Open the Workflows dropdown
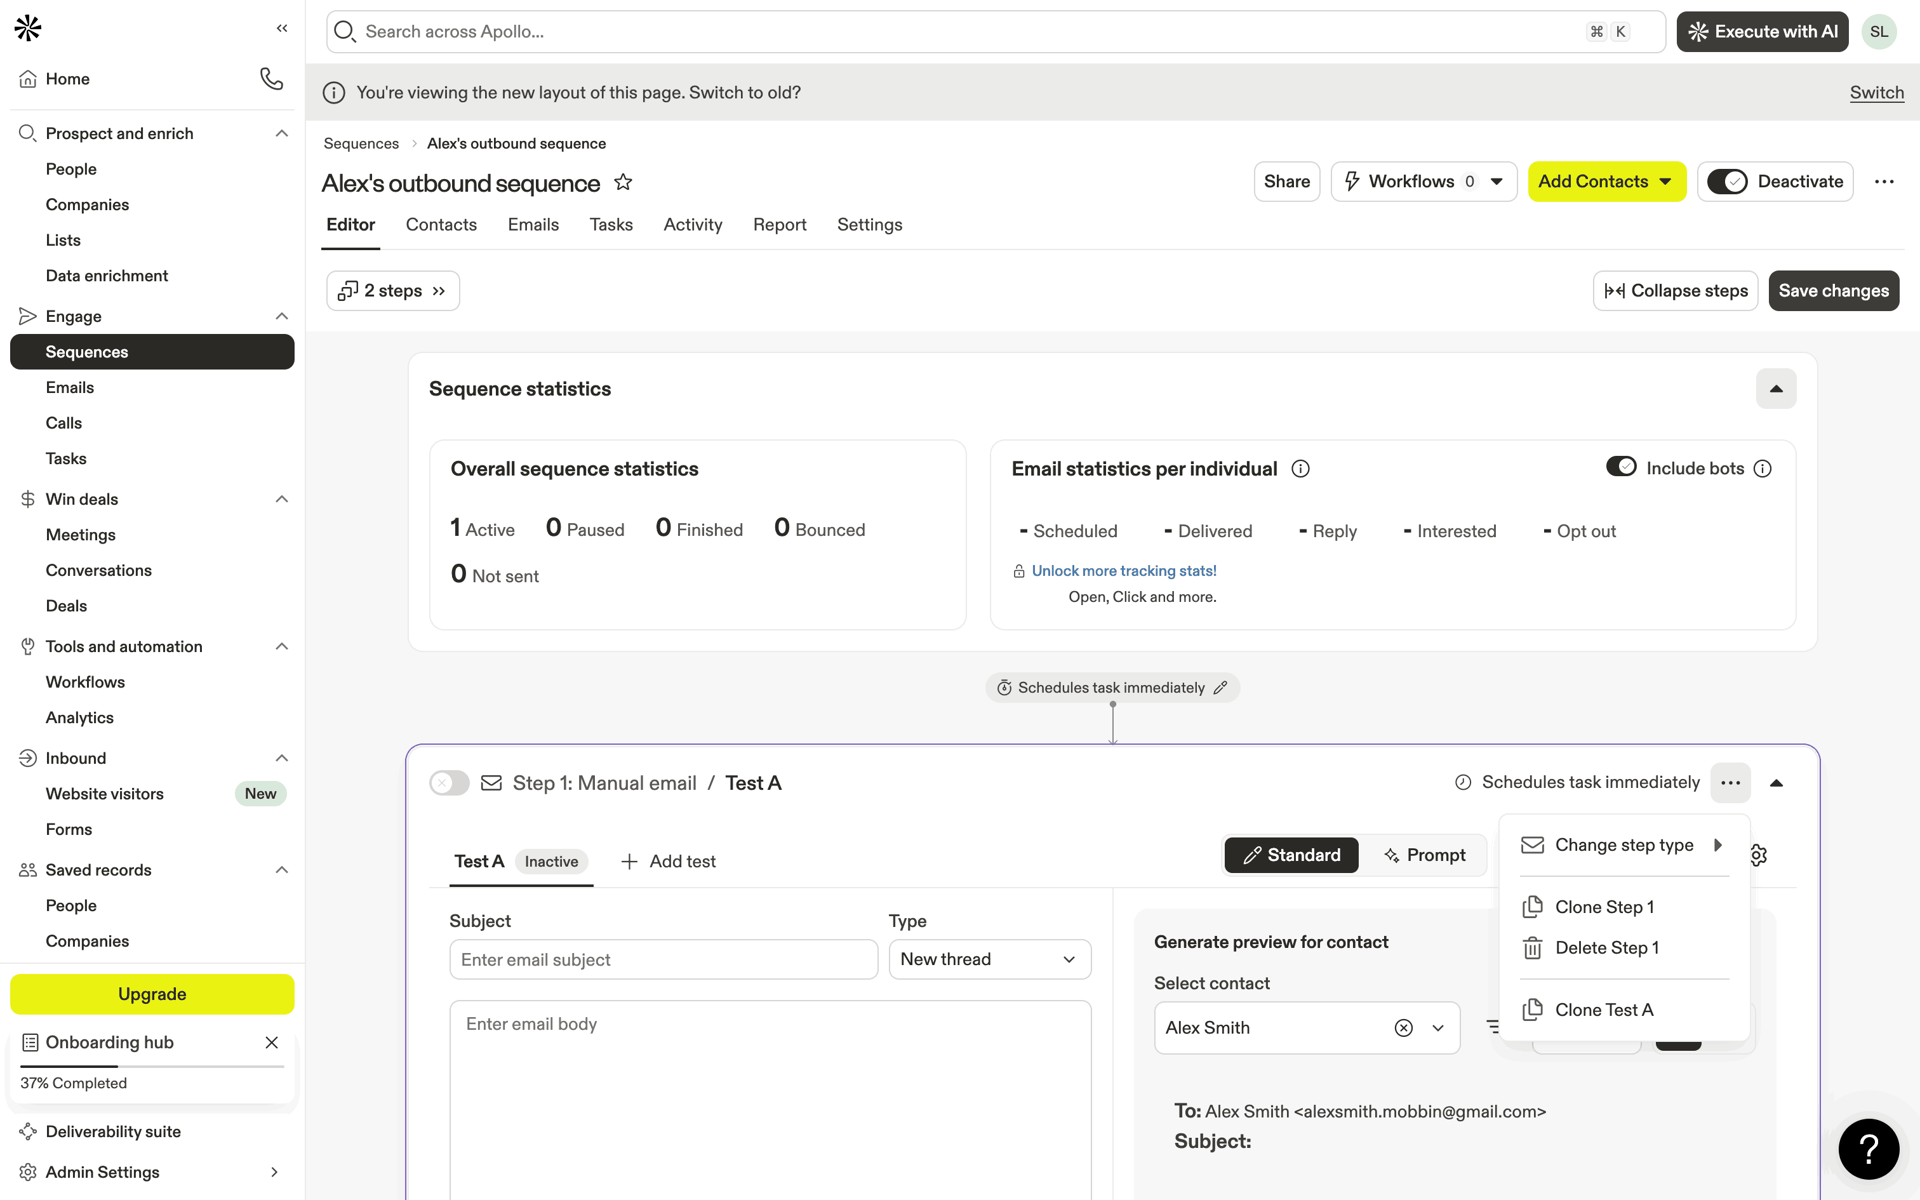1920x1200 pixels. (x=1424, y=182)
